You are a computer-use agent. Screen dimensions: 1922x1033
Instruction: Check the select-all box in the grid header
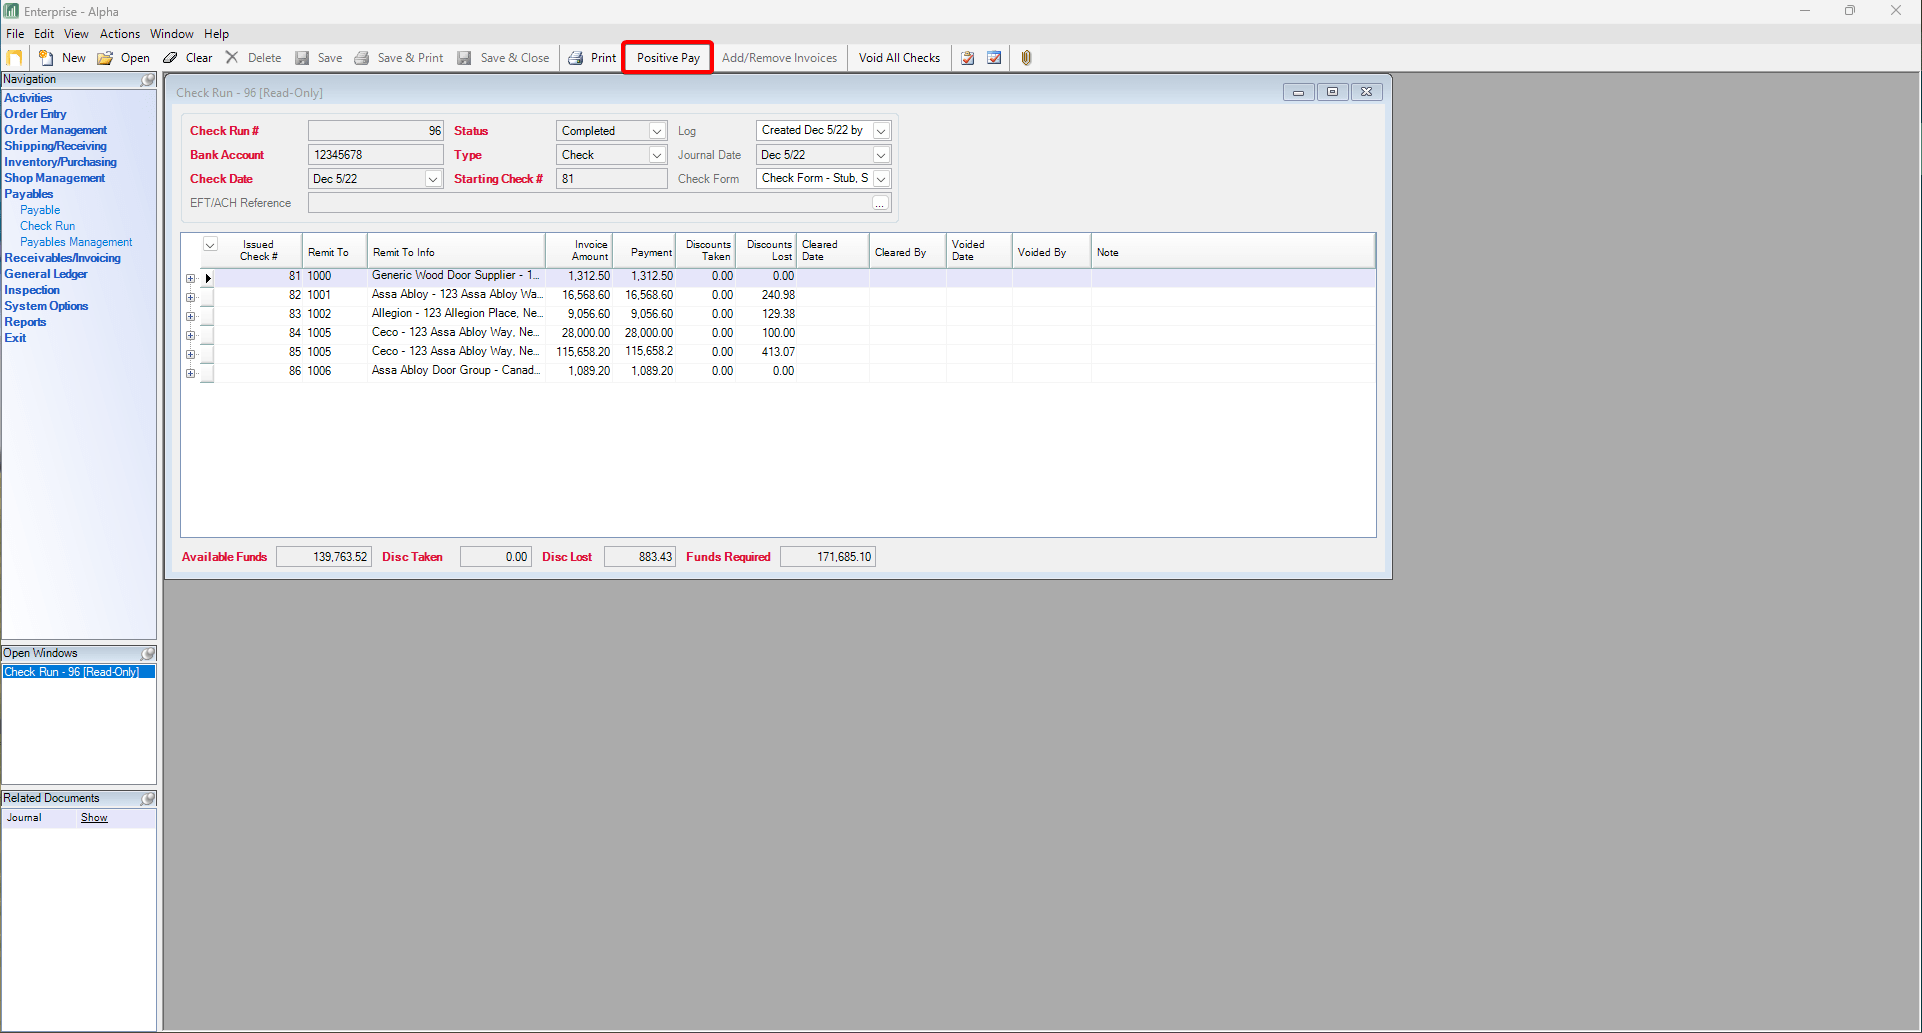click(x=210, y=245)
